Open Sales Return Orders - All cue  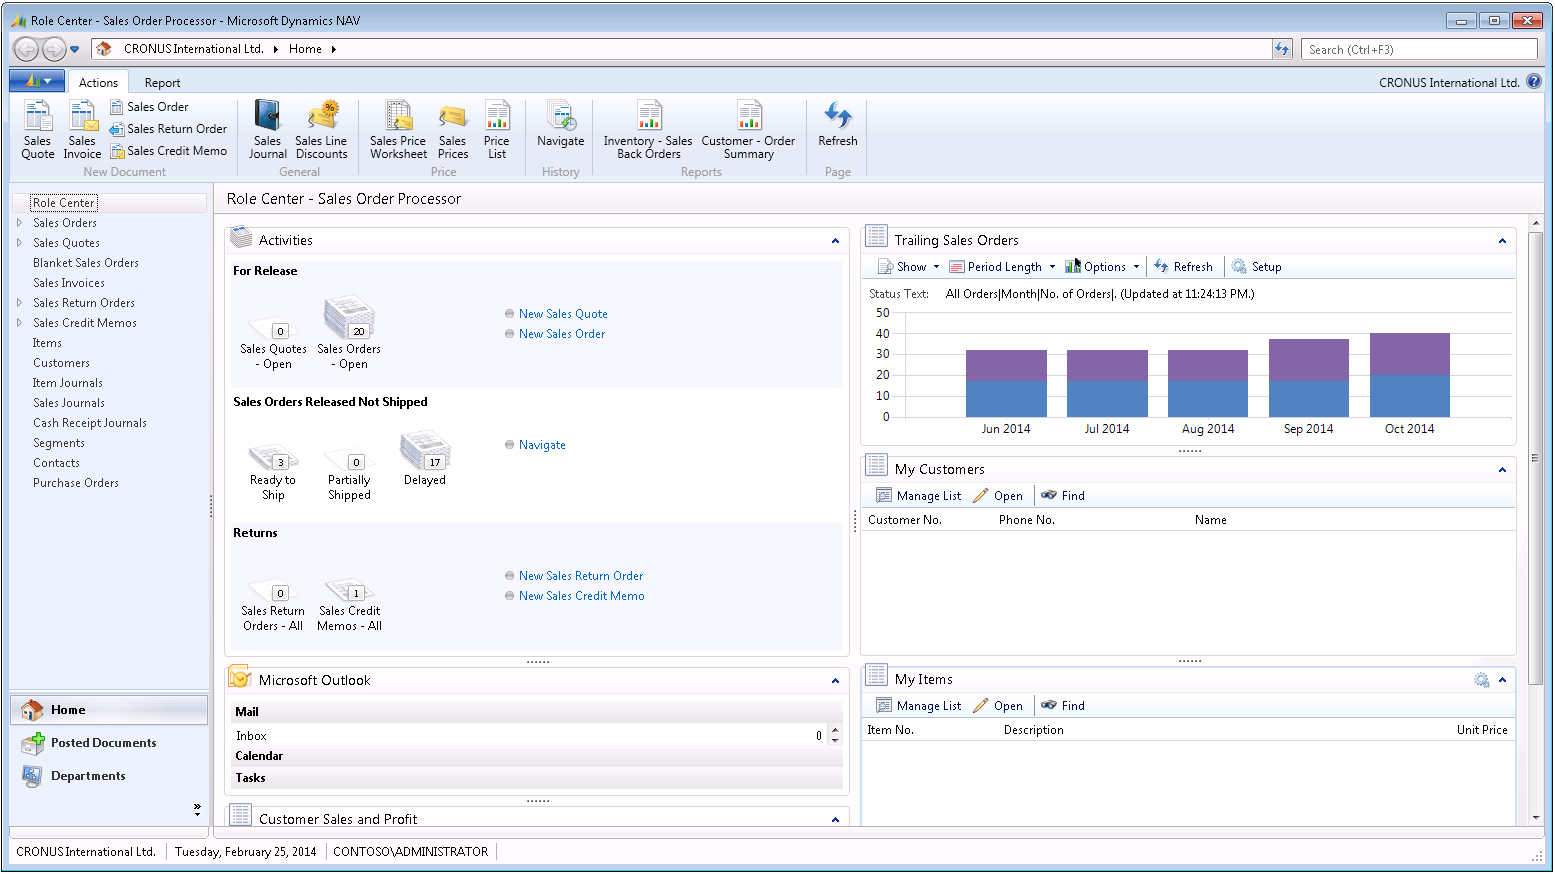pos(273,605)
